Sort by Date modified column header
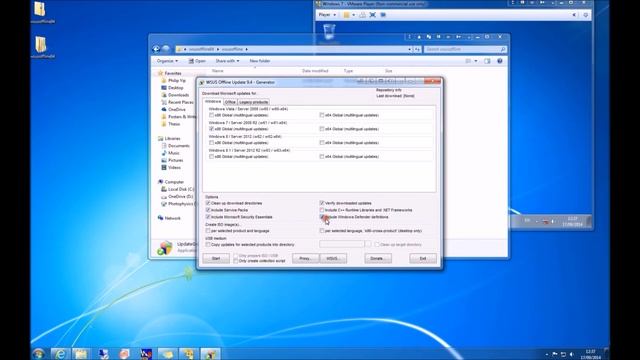 (x=315, y=71)
